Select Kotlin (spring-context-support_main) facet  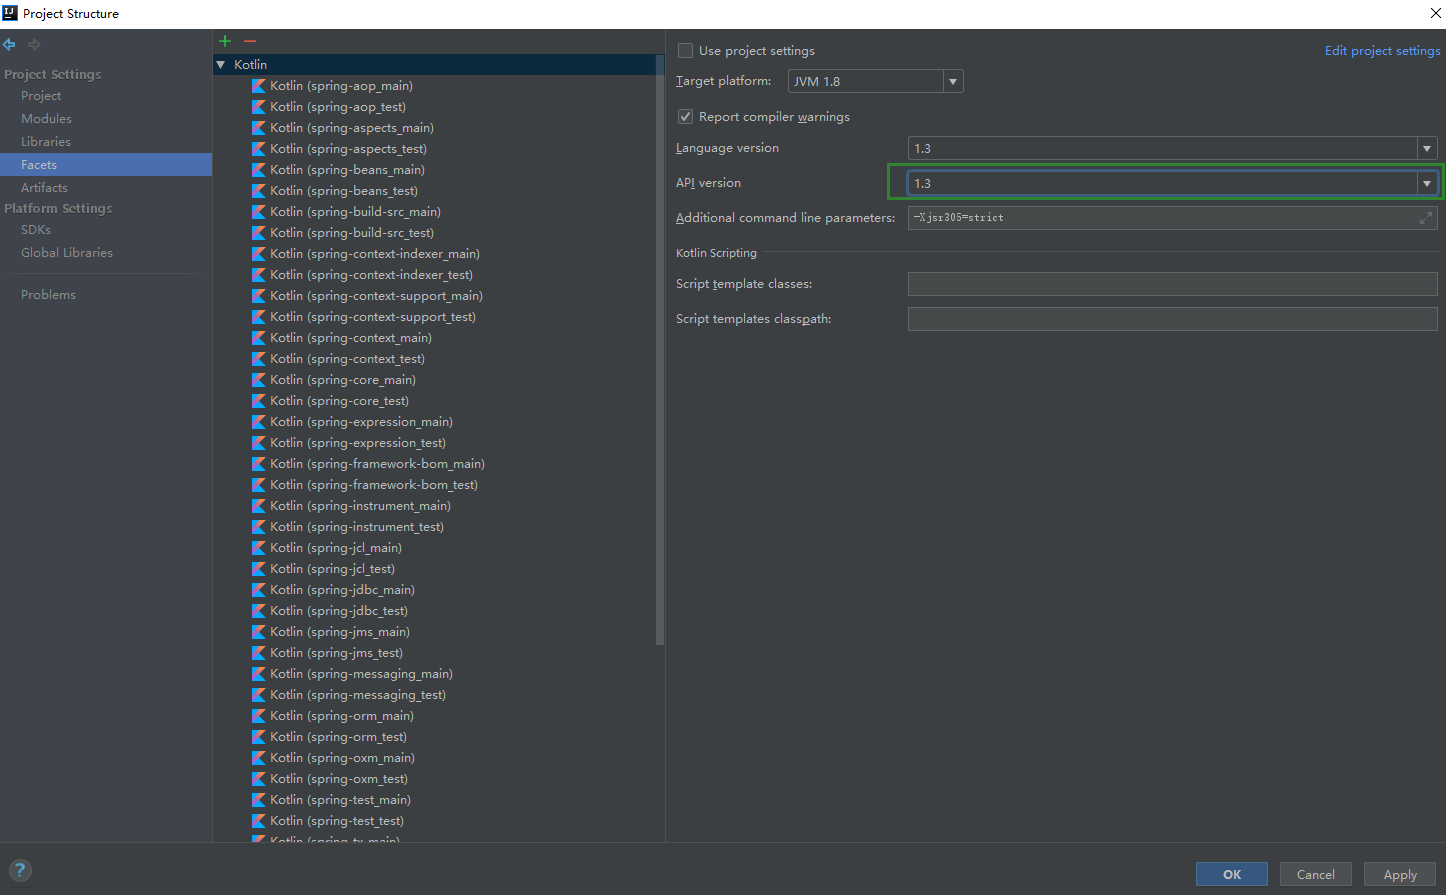click(x=376, y=296)
